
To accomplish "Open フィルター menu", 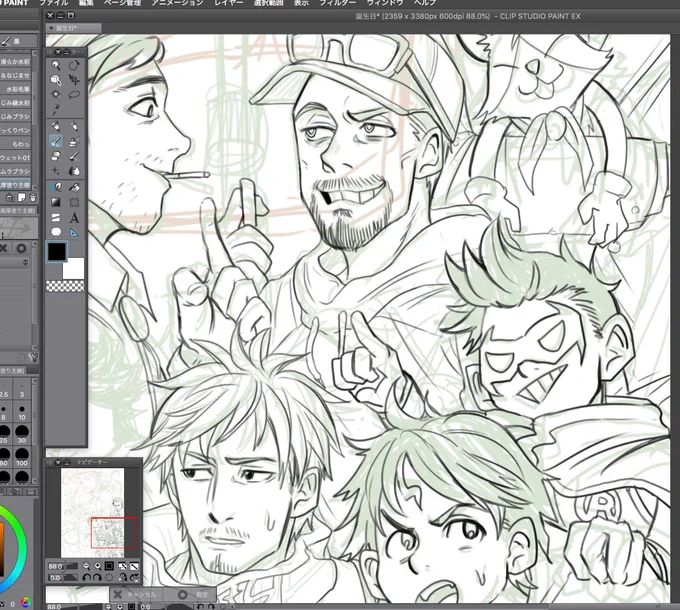I will (338, 3).
